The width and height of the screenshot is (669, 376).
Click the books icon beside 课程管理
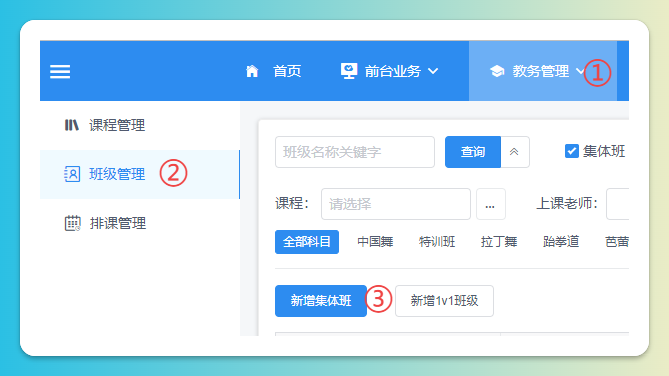click(x=71, y=125)
